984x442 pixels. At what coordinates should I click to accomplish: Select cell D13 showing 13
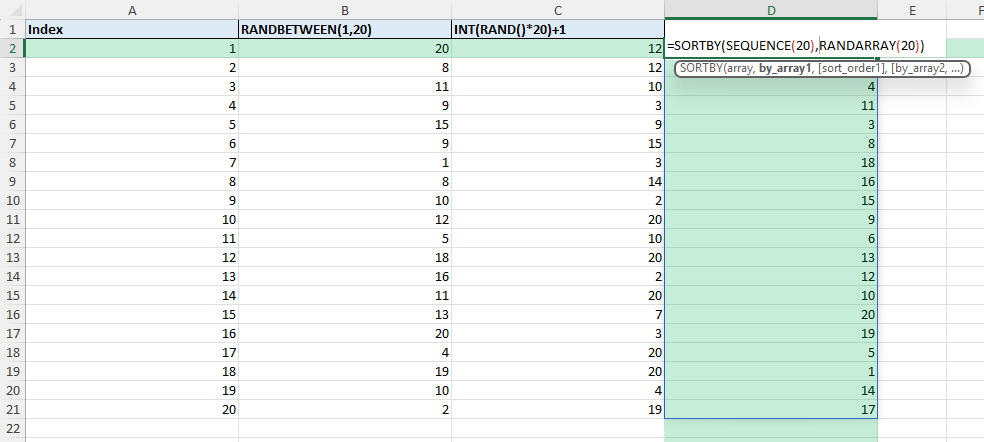(771, 257)
